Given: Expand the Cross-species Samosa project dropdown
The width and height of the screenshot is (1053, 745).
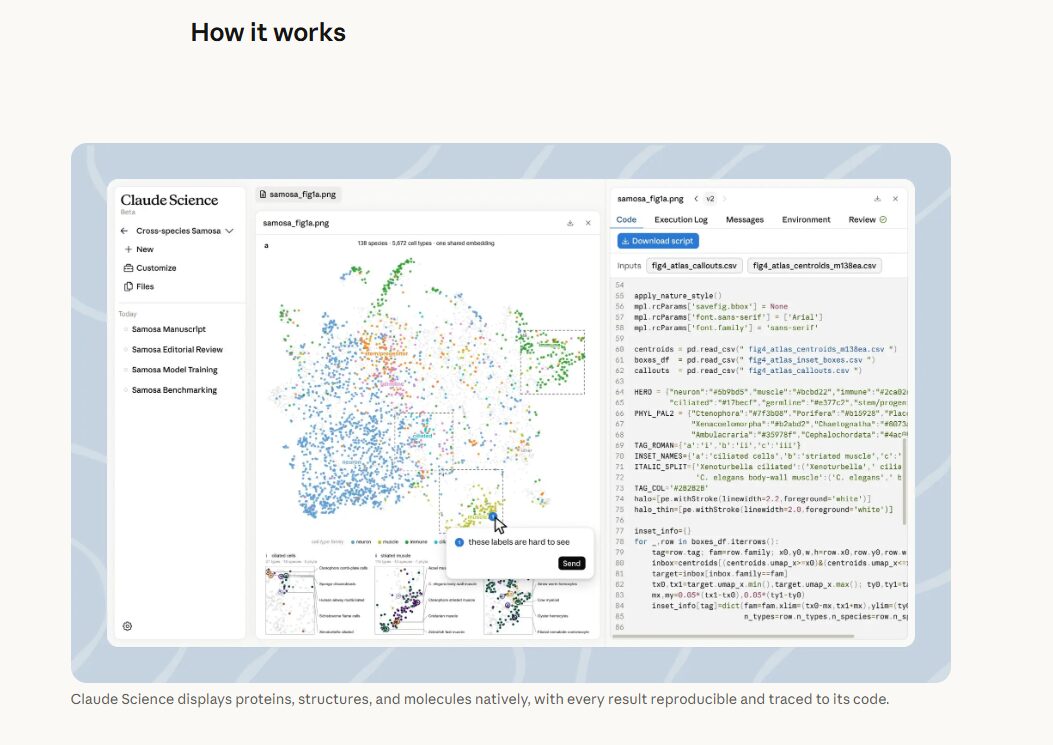Looking at the screenshot, I should coord(230,230).
